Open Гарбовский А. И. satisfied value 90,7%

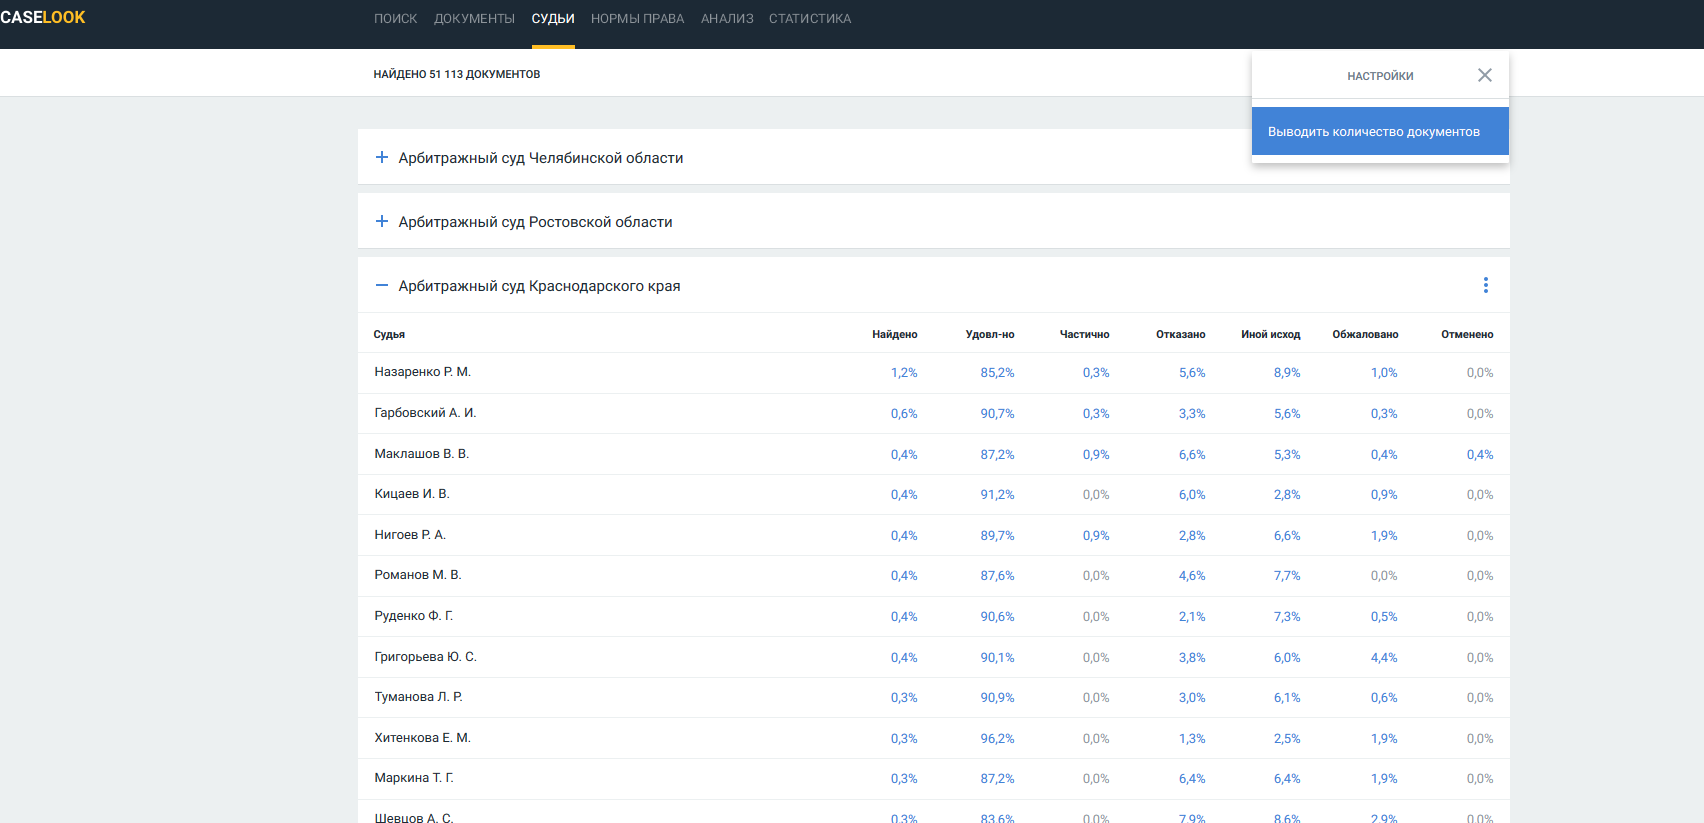point(997,414)
